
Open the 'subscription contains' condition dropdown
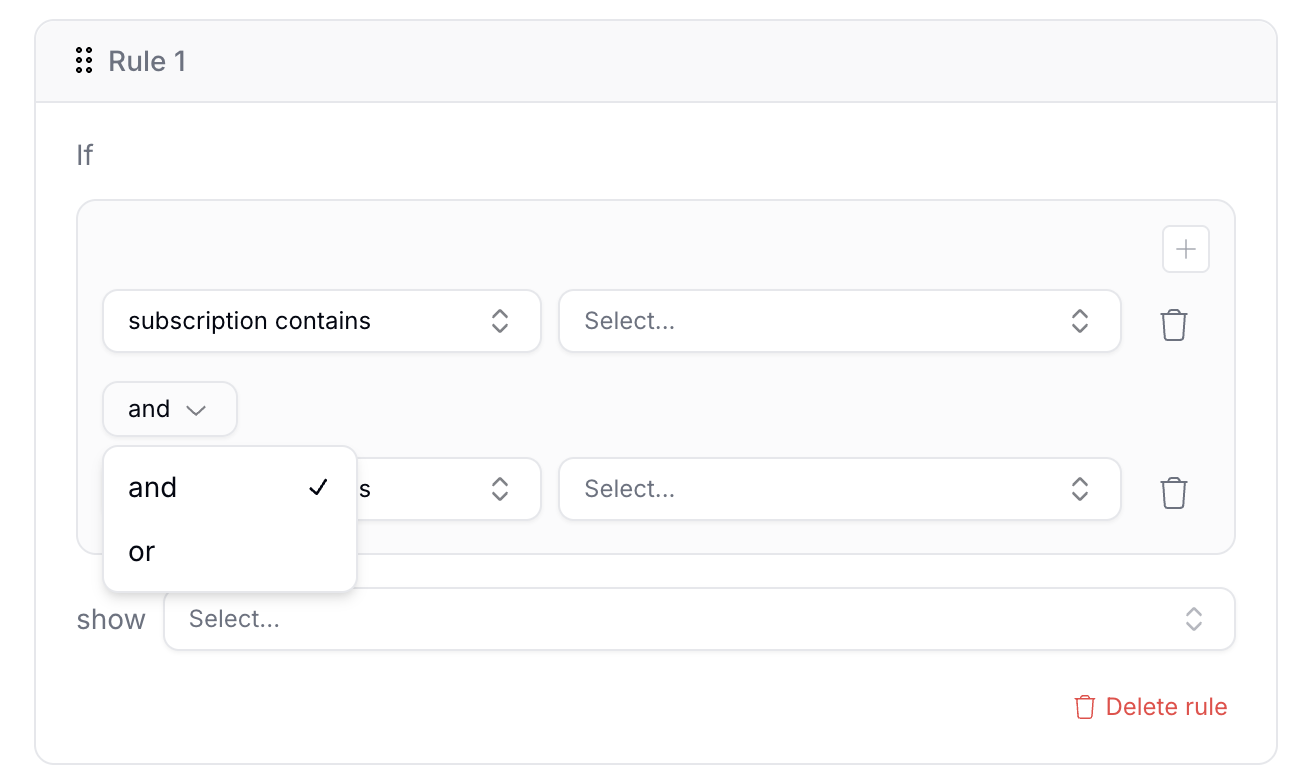[x=322, y=321]
